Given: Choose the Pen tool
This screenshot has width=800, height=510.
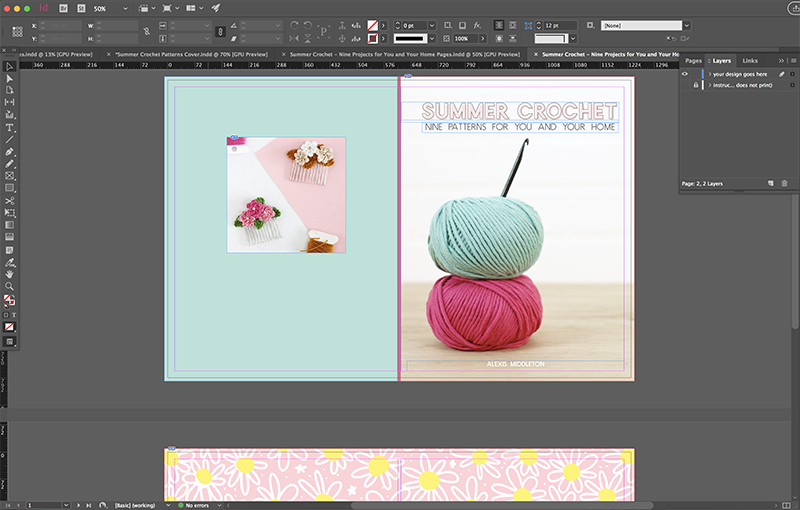Looking at the screenshot, I should tap(9, 151).
